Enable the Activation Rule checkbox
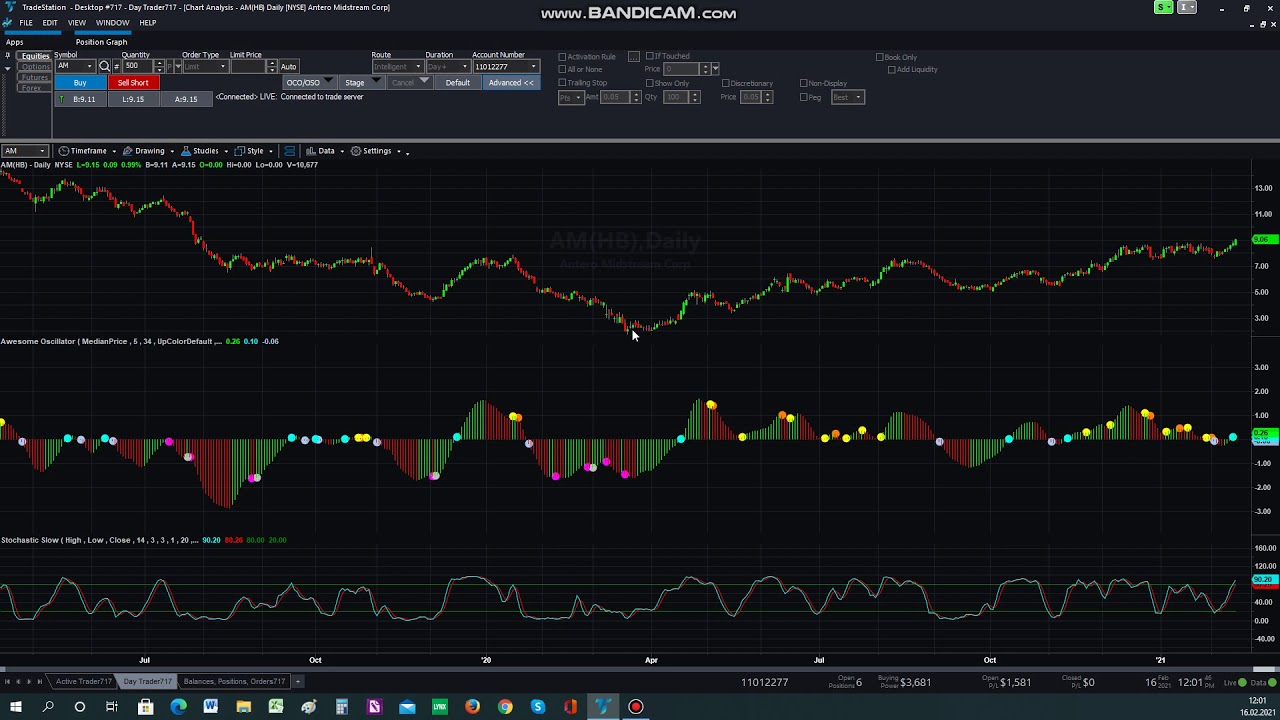The image size is (1280, 720). (x=562, y=57)
